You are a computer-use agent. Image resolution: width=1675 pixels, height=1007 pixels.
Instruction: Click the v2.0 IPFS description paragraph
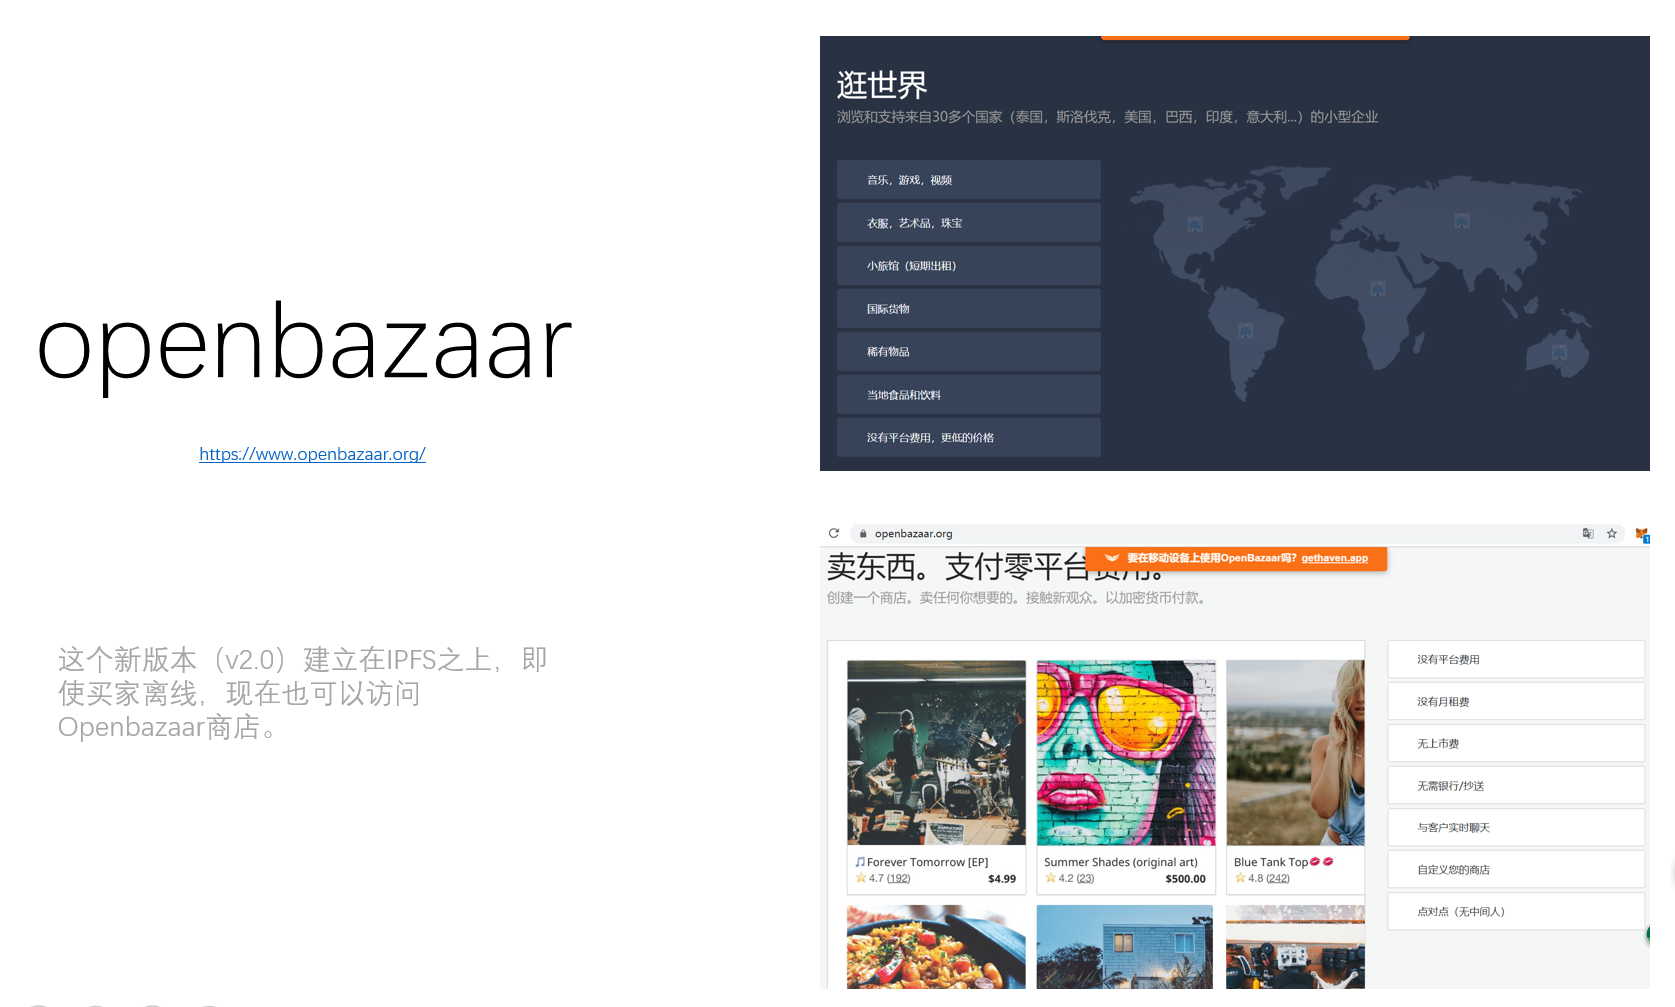click(303, 693)
